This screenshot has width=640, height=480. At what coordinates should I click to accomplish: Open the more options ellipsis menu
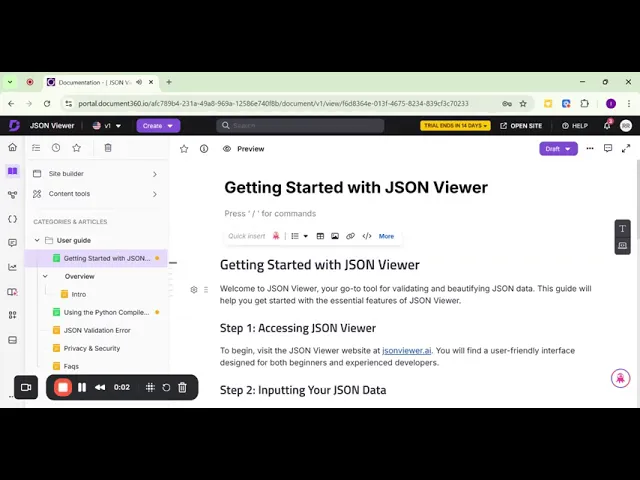[x=590, y=149]
